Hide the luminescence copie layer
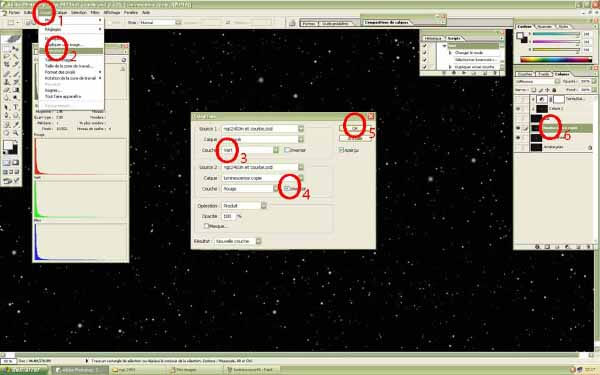This screenshot has height=375, width=600. coord(518,128)
